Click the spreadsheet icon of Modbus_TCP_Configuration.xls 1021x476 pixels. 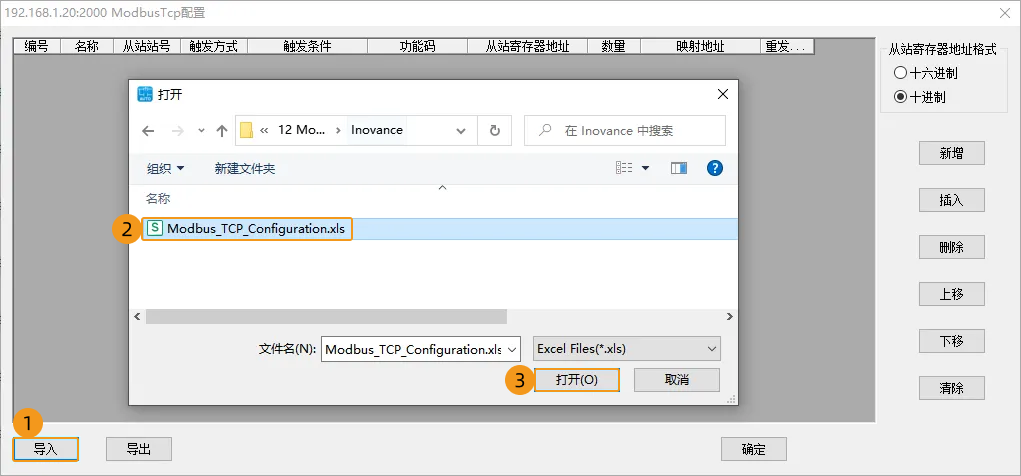[155, 228]
